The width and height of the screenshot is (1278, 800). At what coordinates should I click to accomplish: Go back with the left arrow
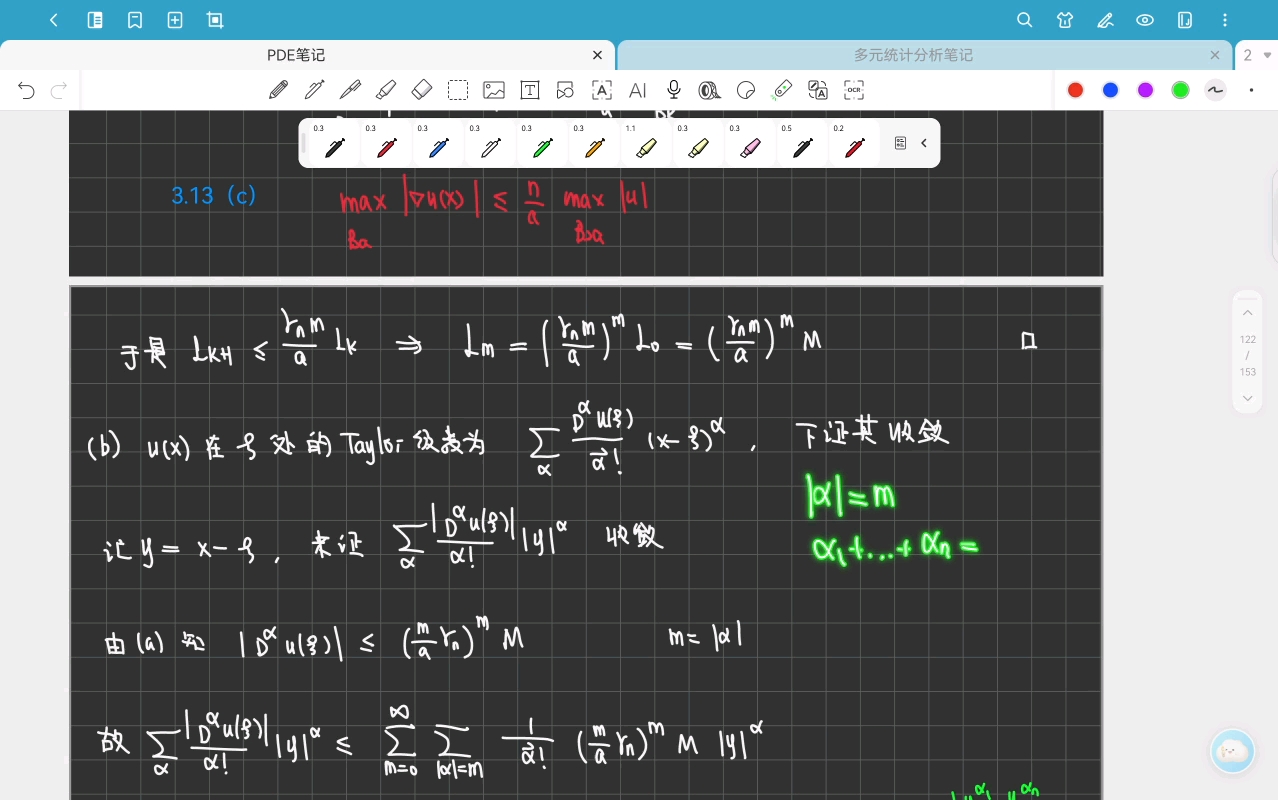pos(54,20)
